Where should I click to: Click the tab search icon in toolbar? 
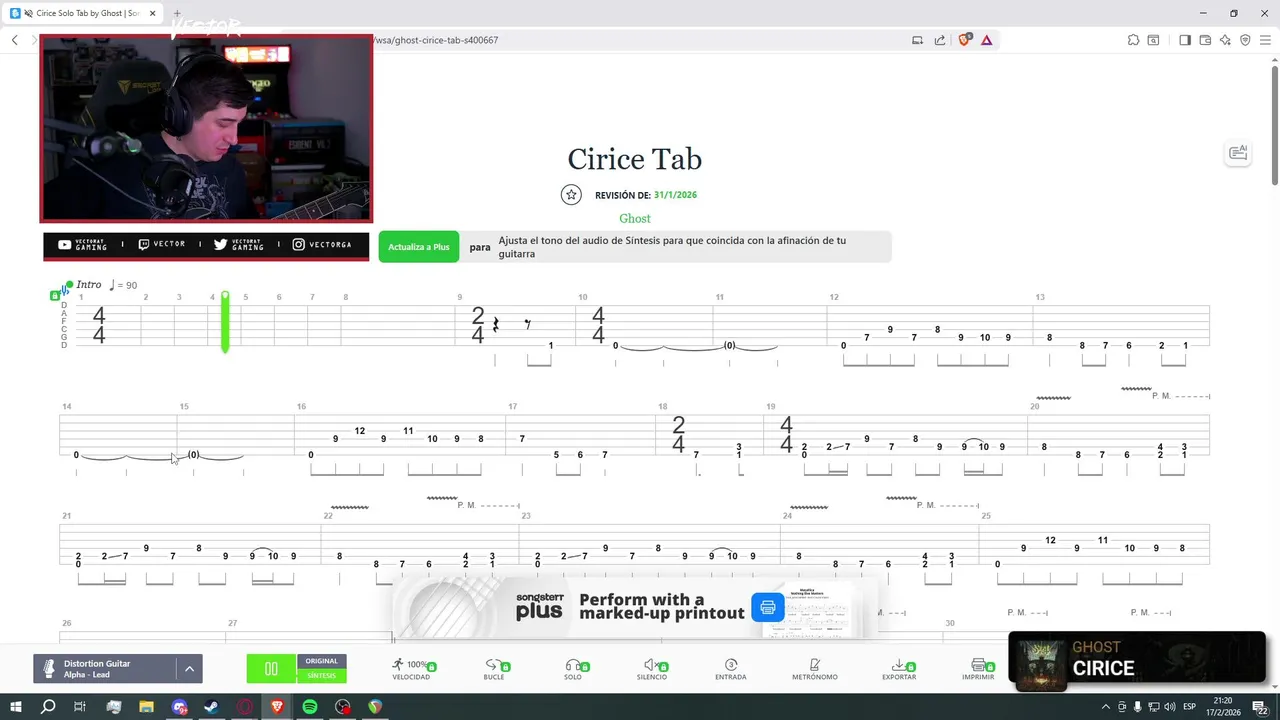click(x=1153, y=40)
